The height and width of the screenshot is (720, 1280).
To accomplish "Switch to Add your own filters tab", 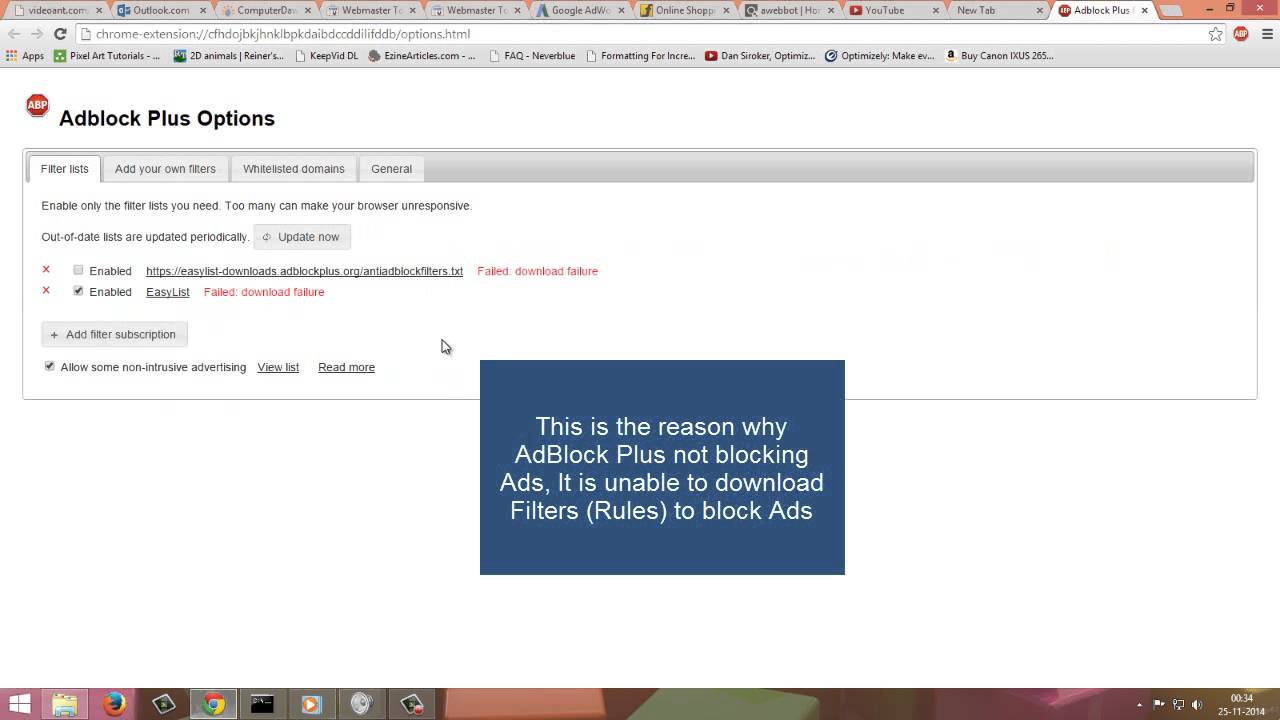I will (x=165, y=169).
